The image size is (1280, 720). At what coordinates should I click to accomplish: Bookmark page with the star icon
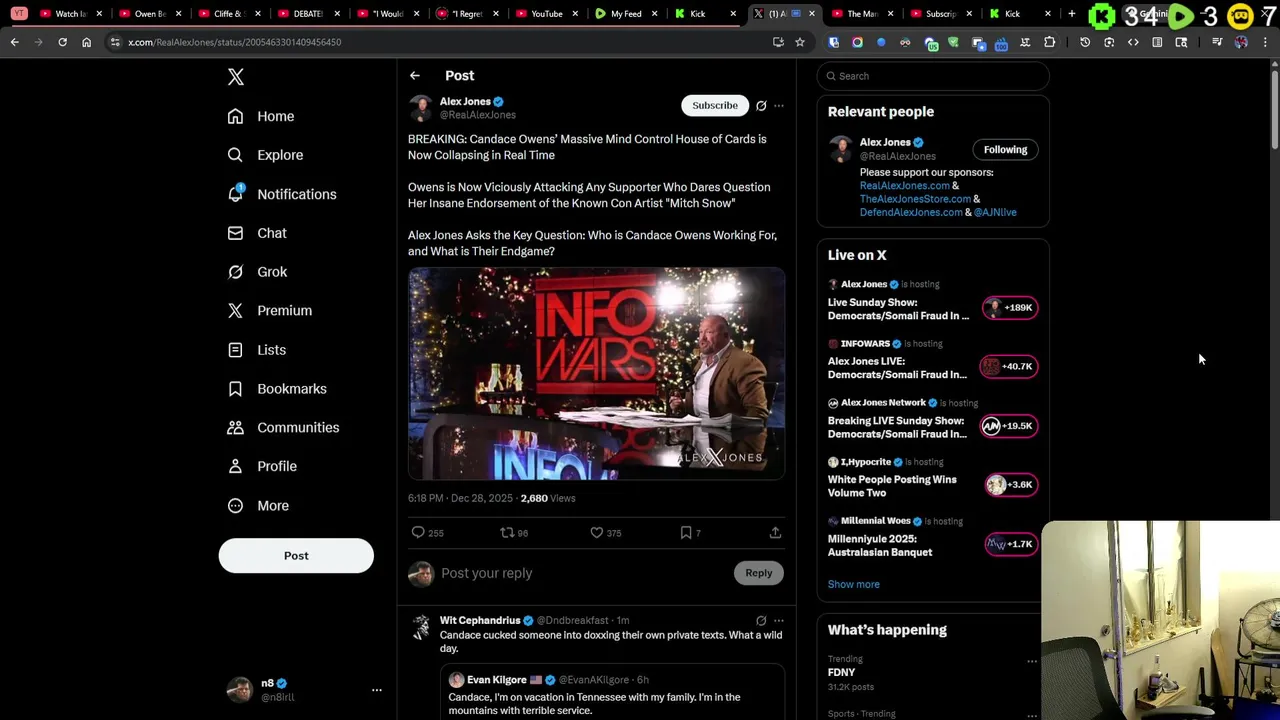pos(800,42)
